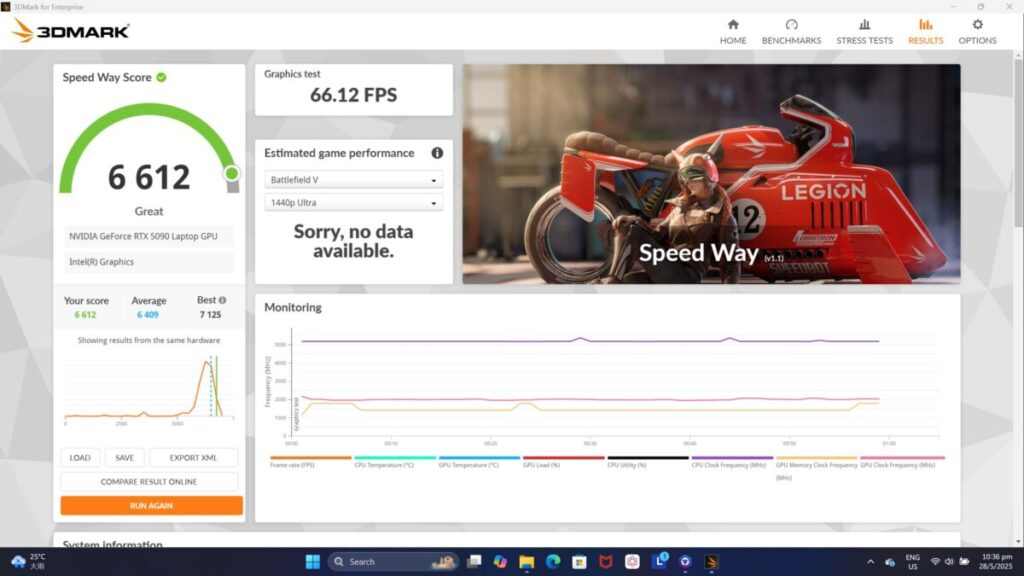Select the Results tab

click(925, 31)
